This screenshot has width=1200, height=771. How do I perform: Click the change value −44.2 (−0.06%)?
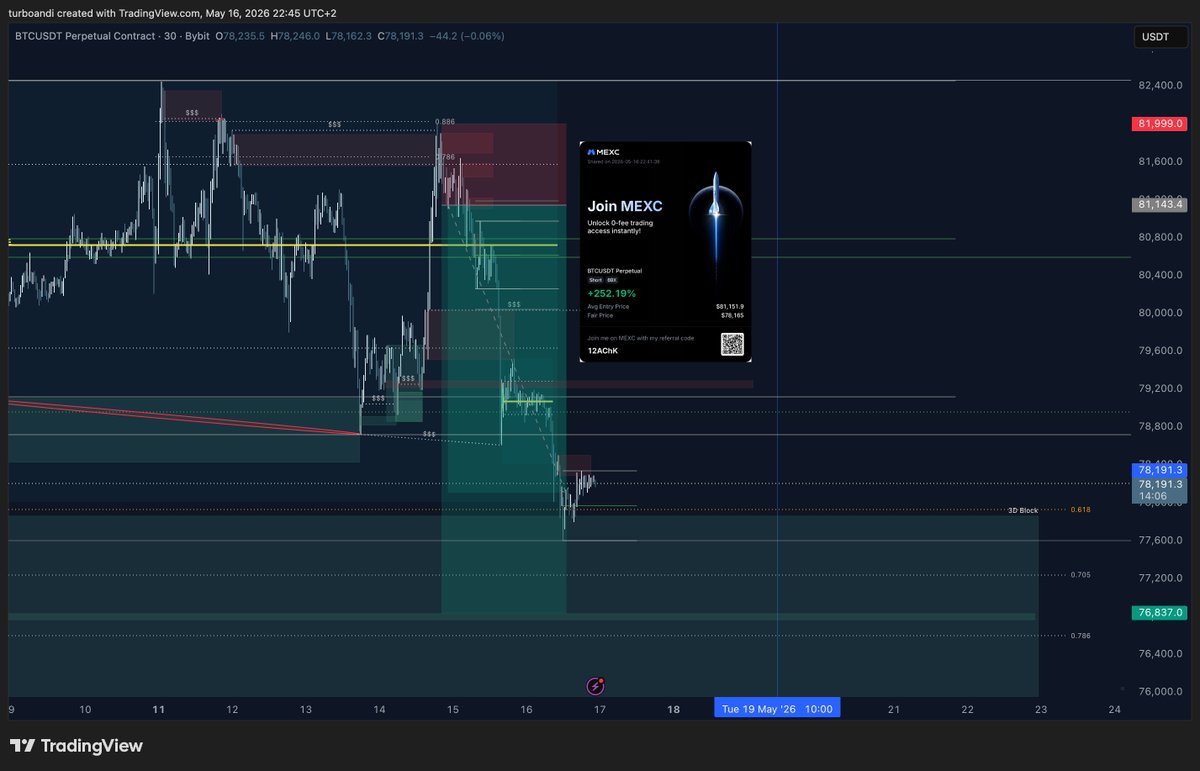[x=465, y=36]
